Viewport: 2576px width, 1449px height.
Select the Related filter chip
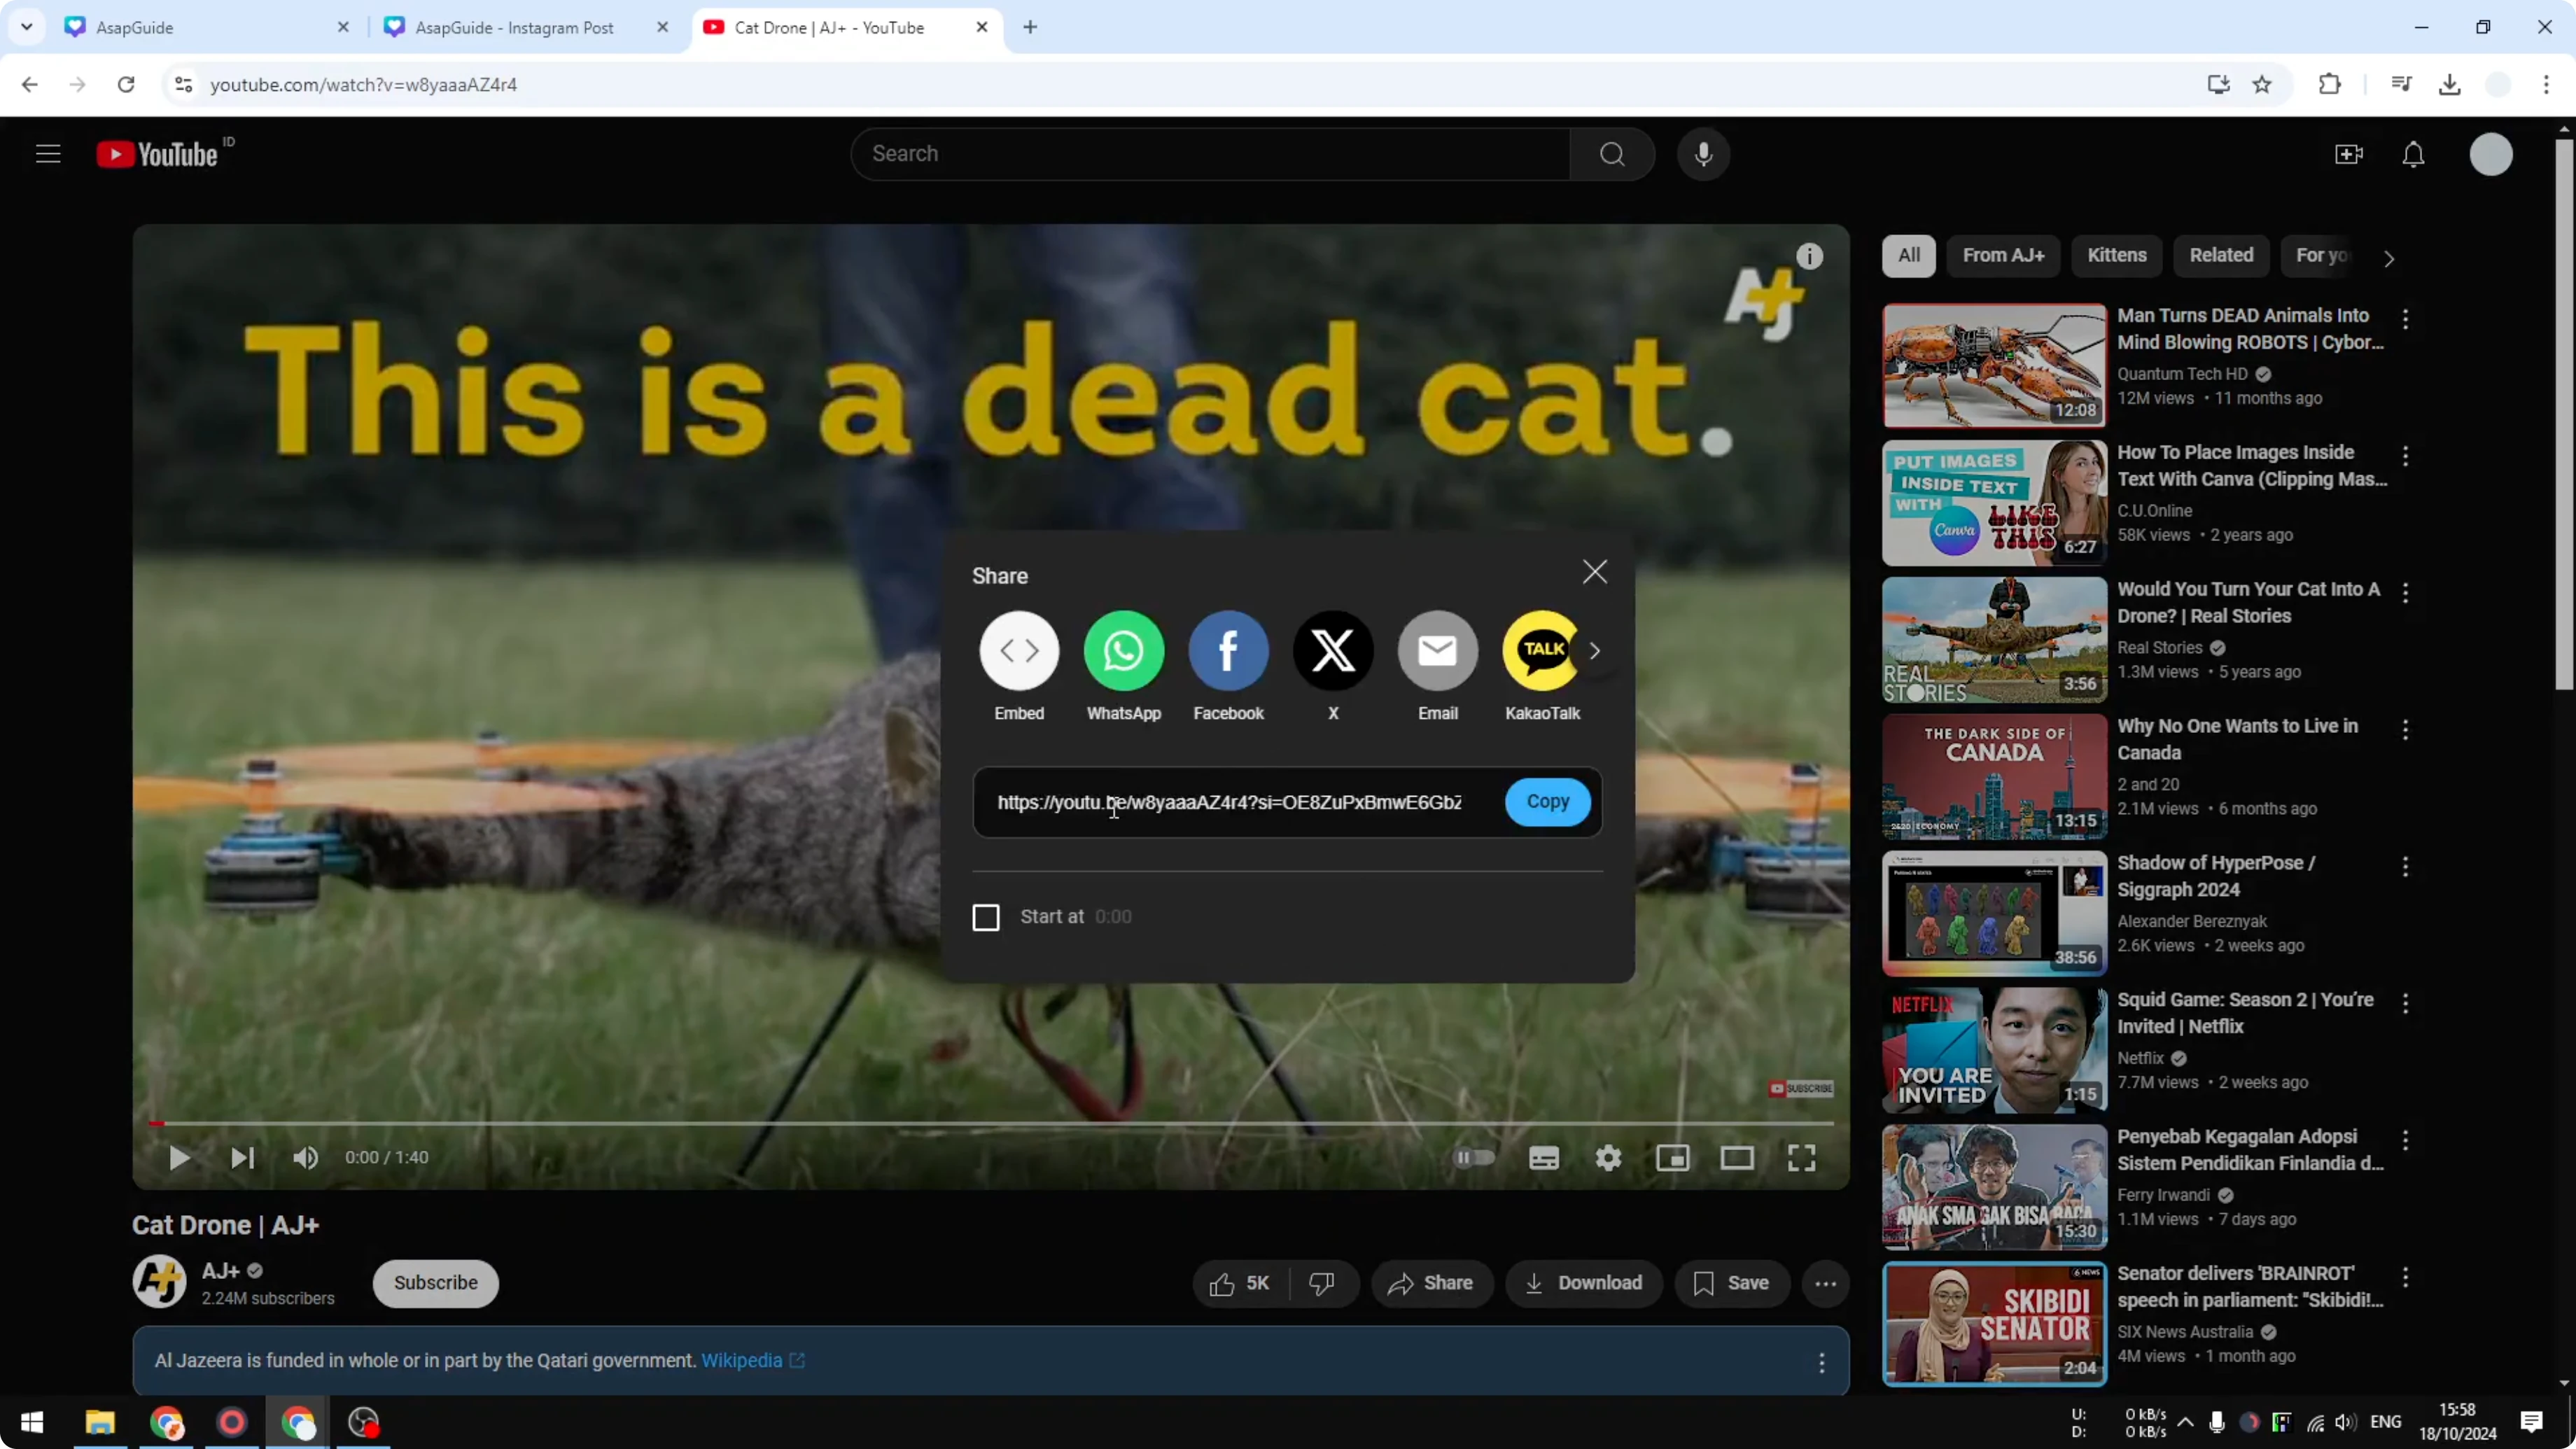[x=2221, y=255]
